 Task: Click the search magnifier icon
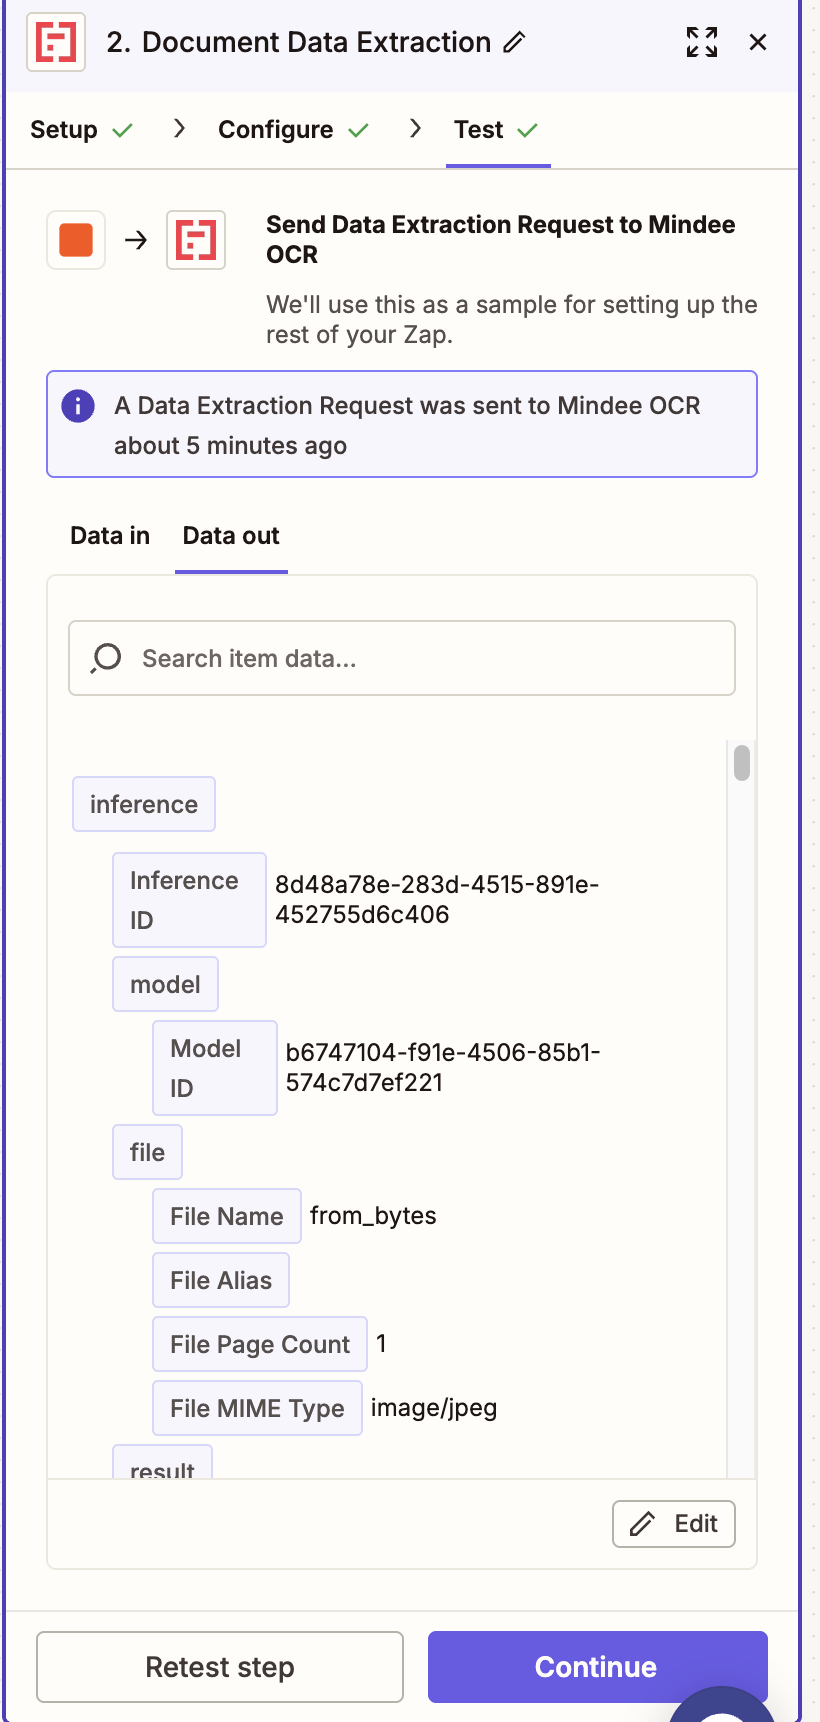106,658
